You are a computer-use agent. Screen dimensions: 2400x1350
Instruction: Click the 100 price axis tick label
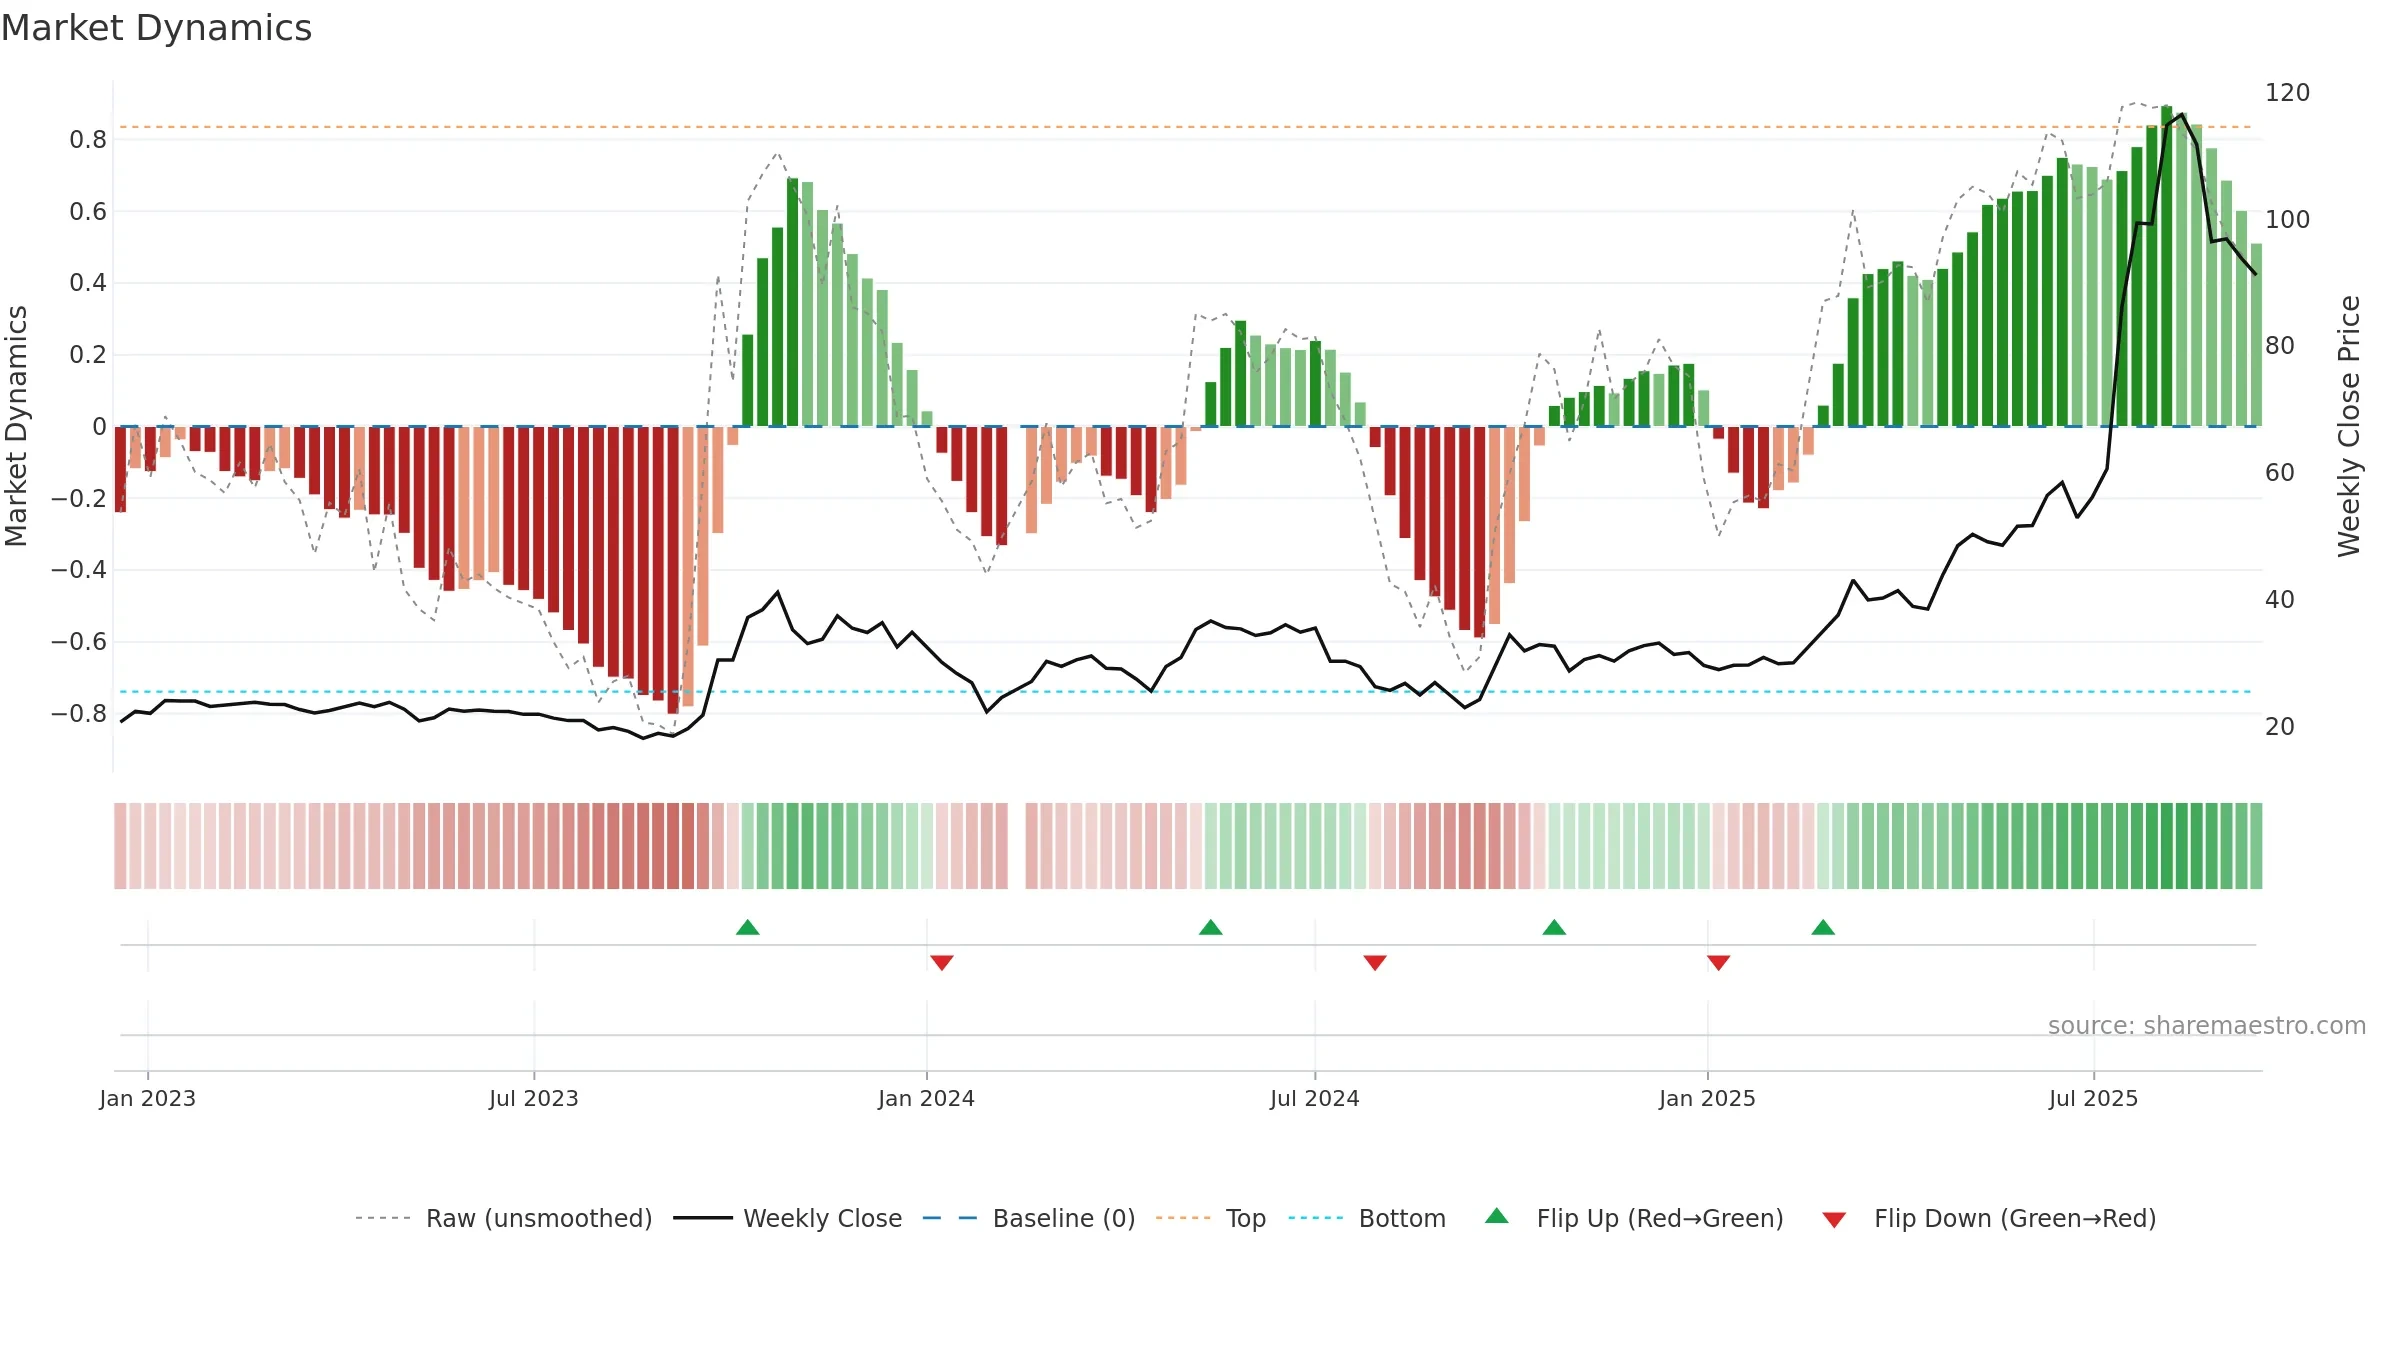(2287, 219)
